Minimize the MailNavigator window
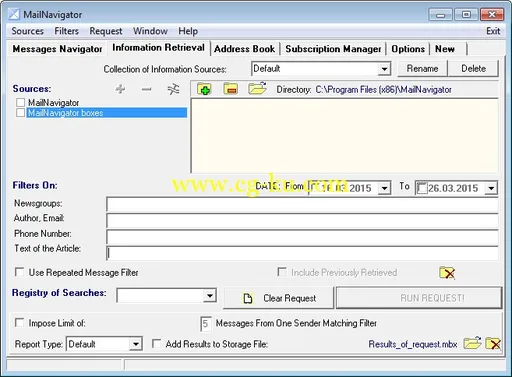512x377 pixels. 440,15
